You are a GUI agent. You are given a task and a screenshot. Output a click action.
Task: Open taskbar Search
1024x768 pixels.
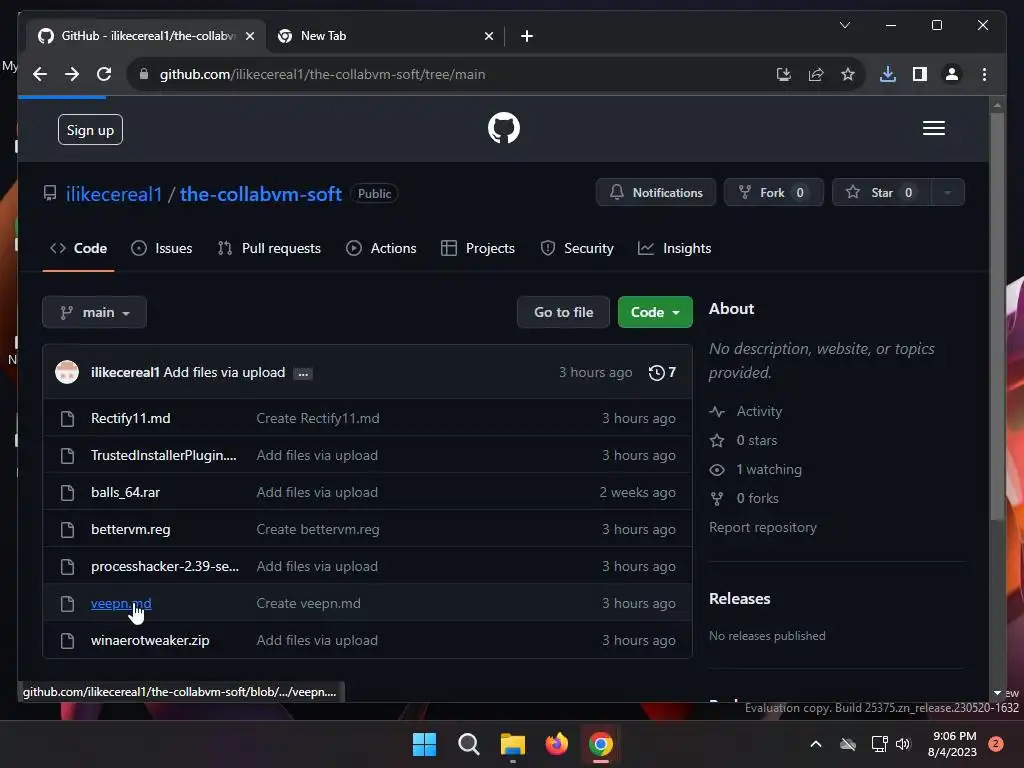(468, 744)
